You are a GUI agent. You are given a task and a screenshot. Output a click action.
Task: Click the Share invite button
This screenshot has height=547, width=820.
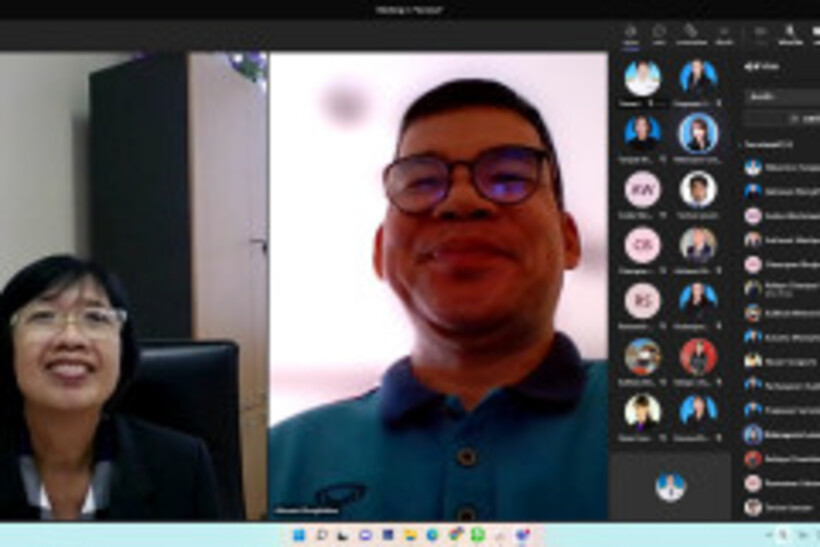pos(783,118)
